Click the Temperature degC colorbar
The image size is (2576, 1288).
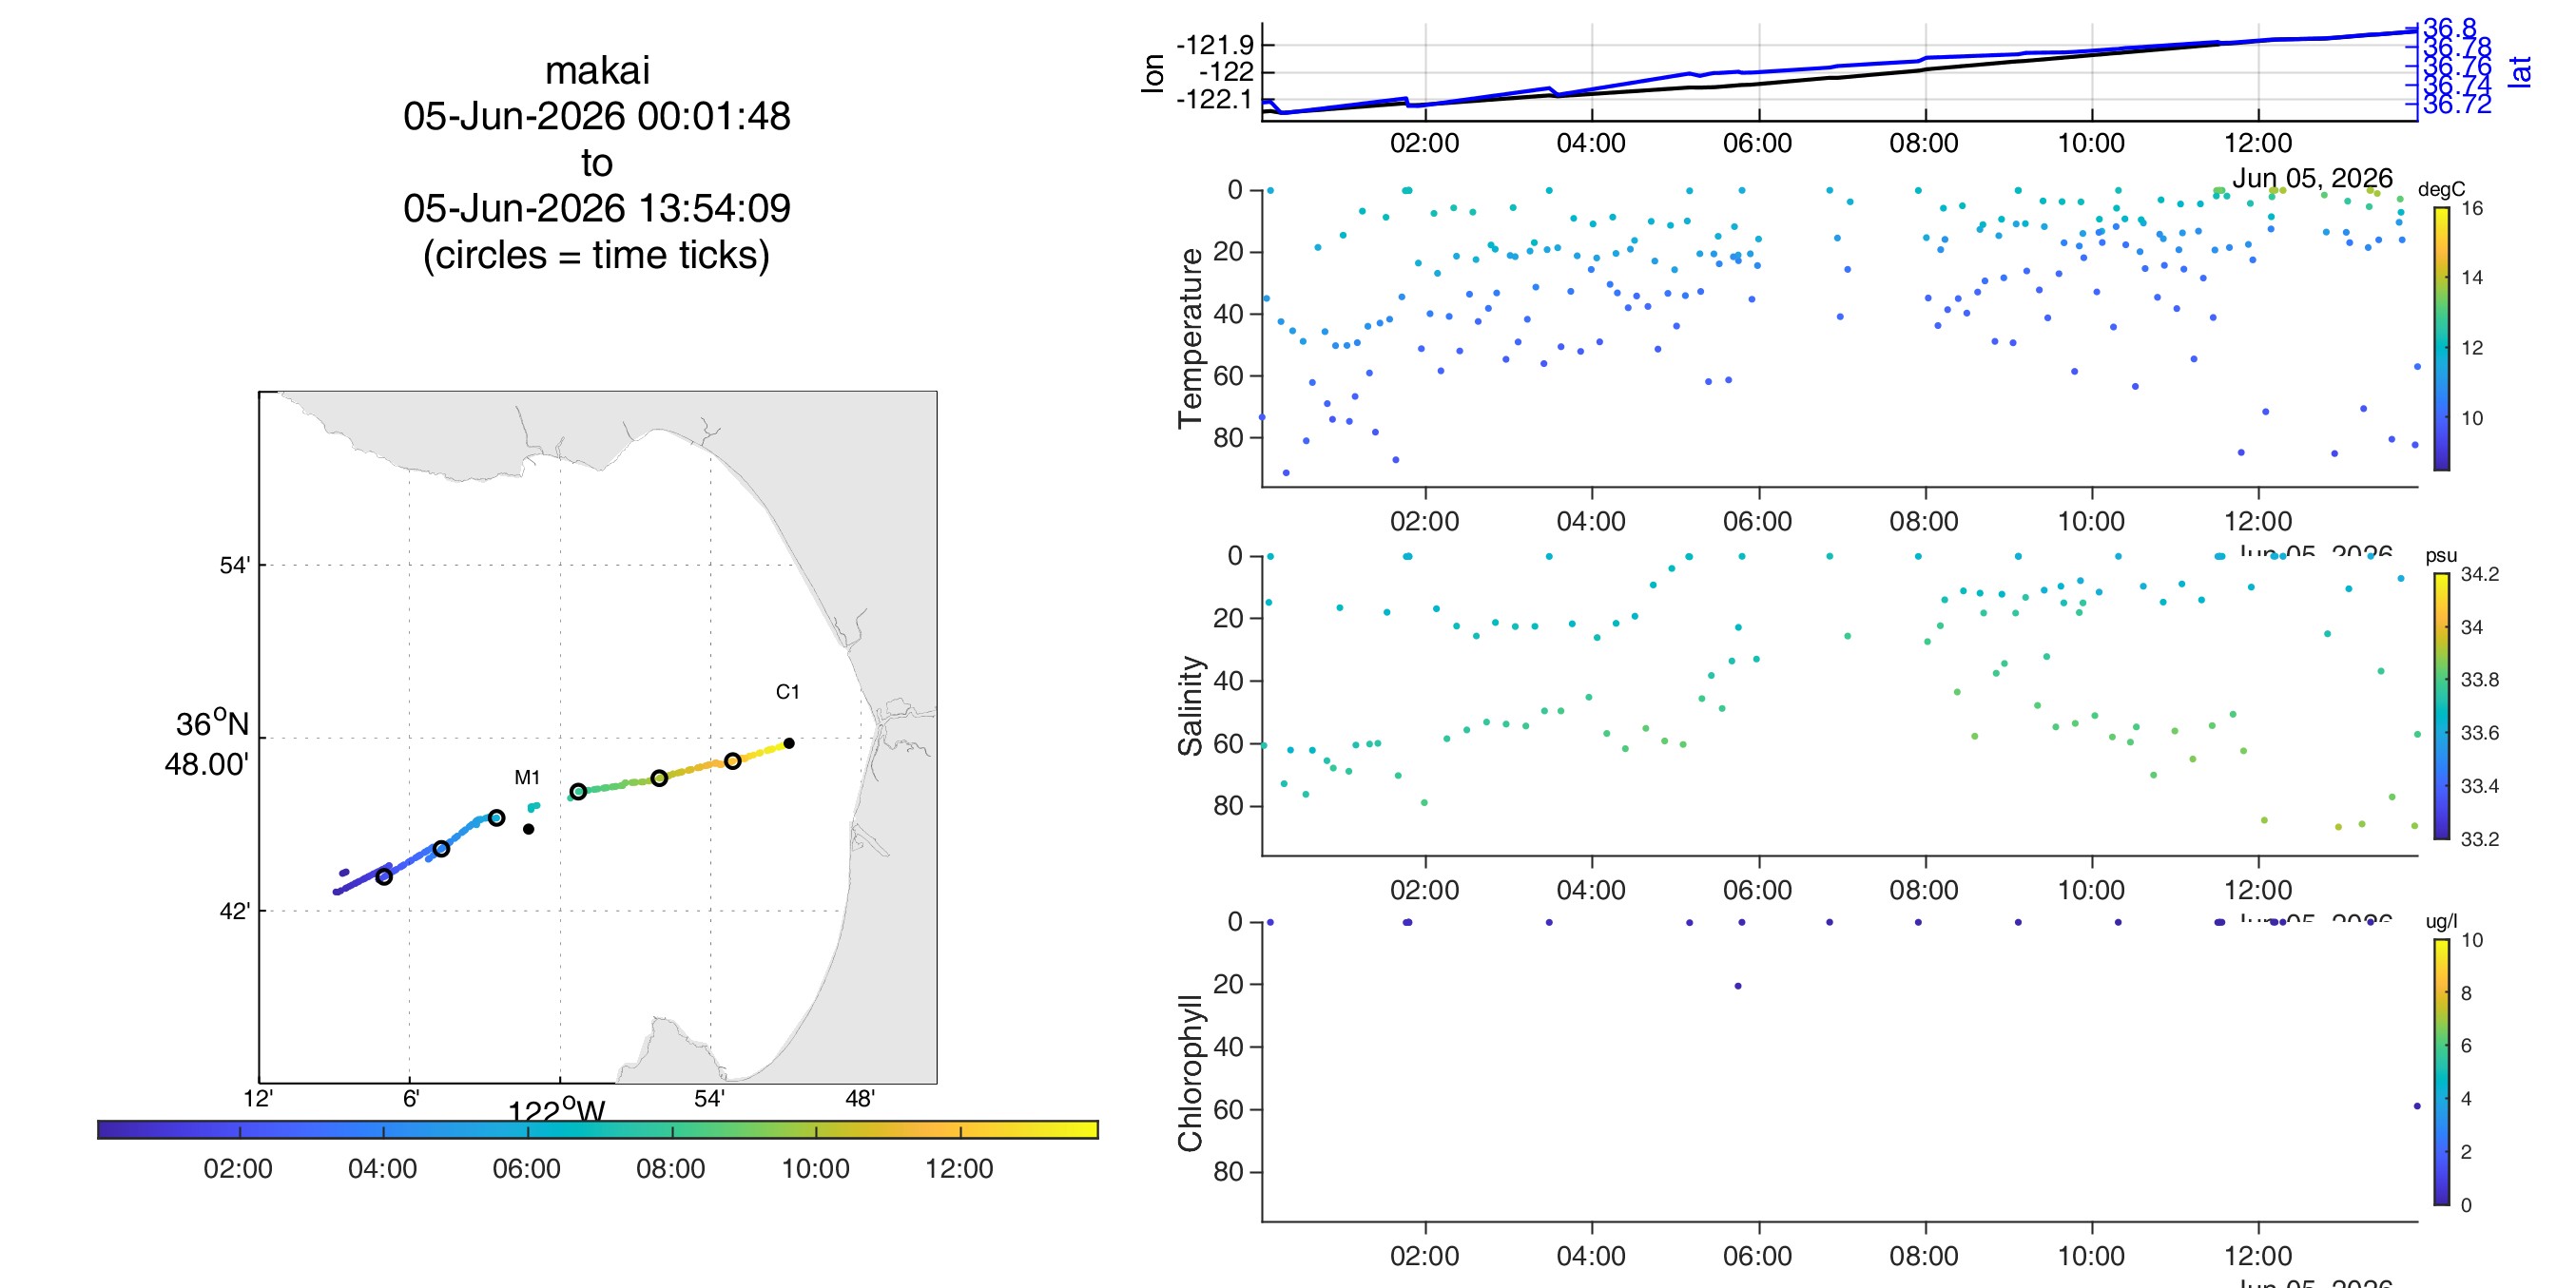point(2441,338)
